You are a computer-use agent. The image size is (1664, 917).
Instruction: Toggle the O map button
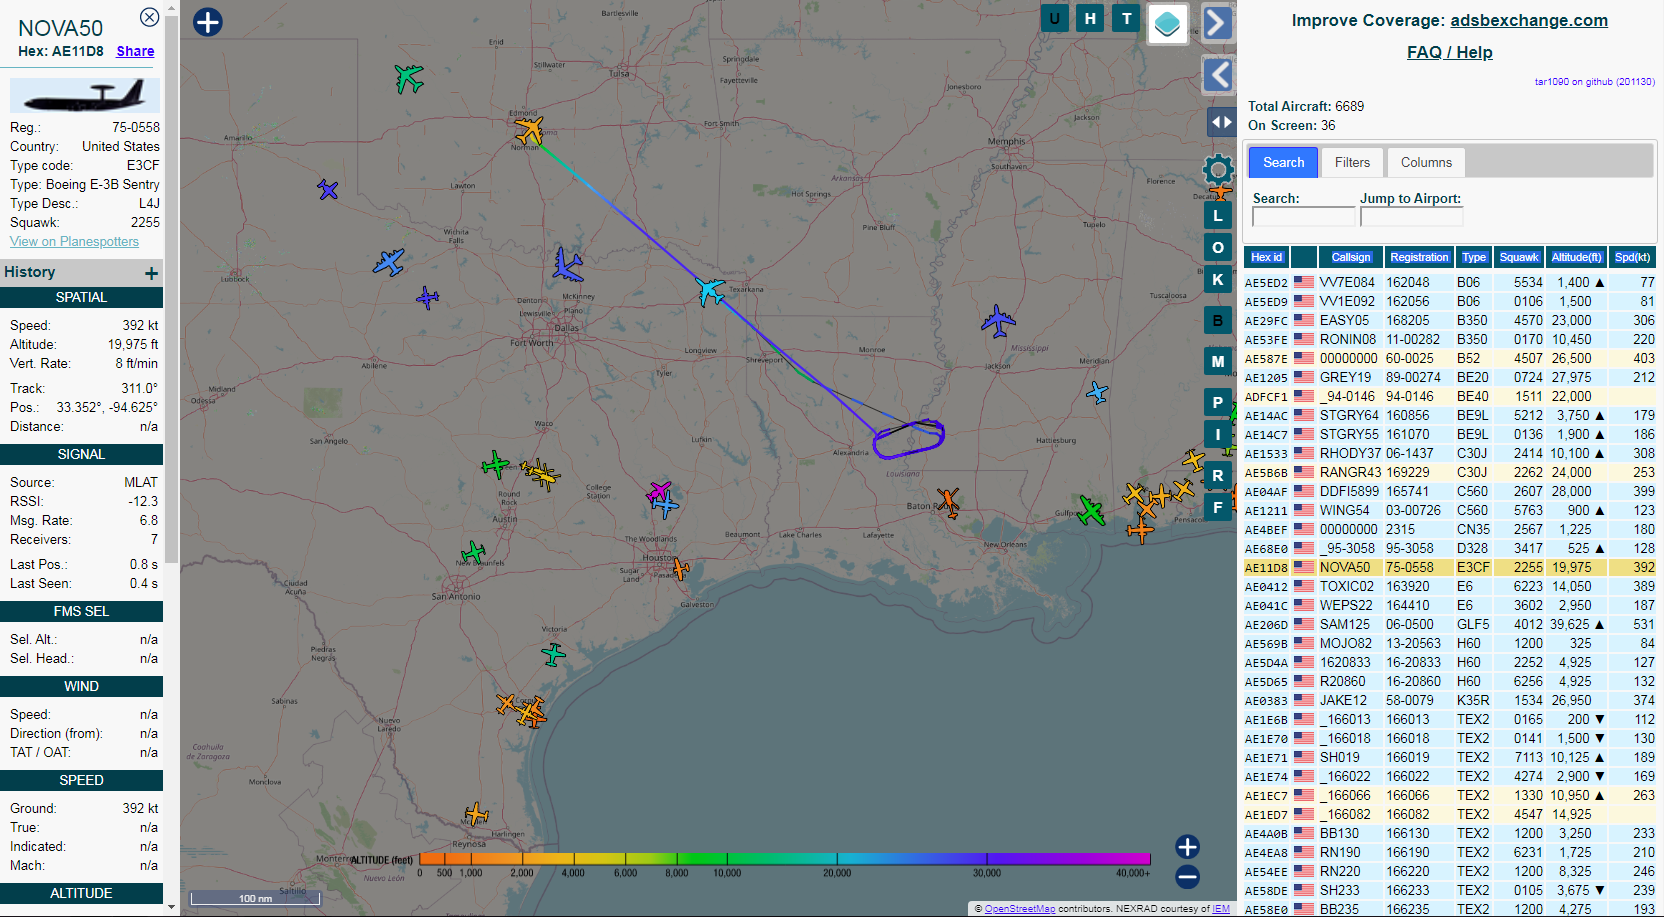click(1217, 248)
